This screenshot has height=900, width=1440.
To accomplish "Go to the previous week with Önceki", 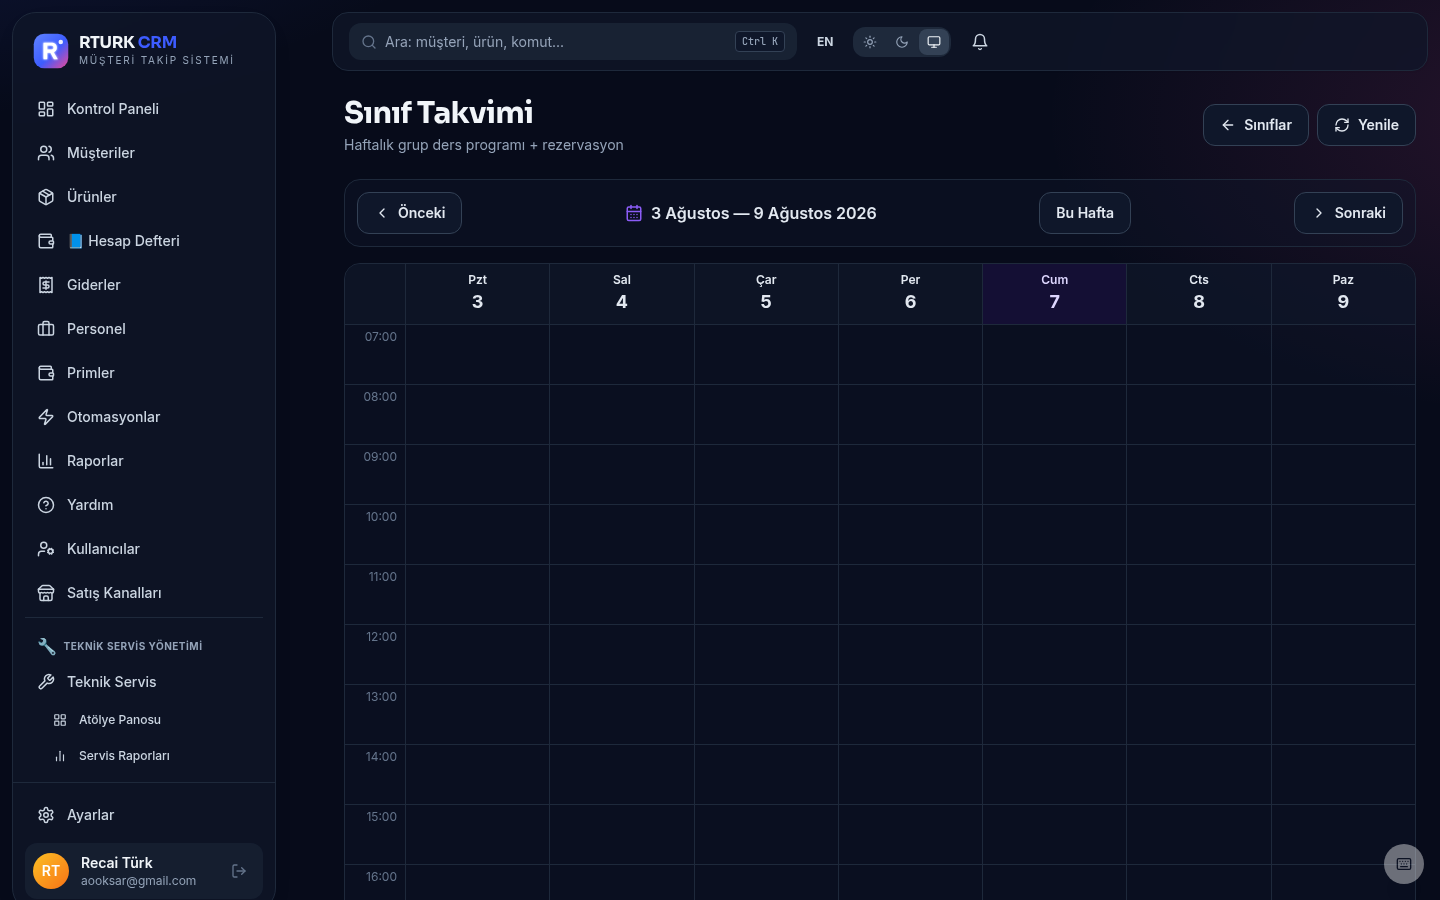I will (x=409, y=213).
